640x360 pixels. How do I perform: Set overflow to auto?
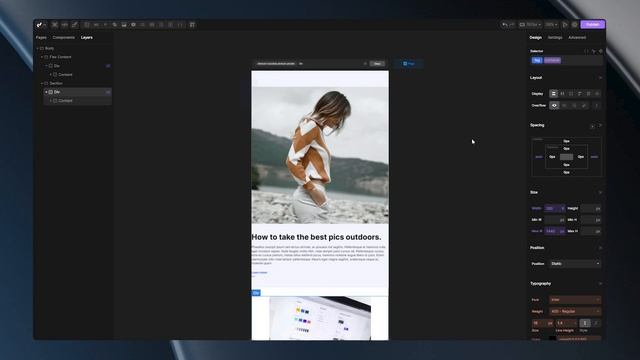[584, 106]
